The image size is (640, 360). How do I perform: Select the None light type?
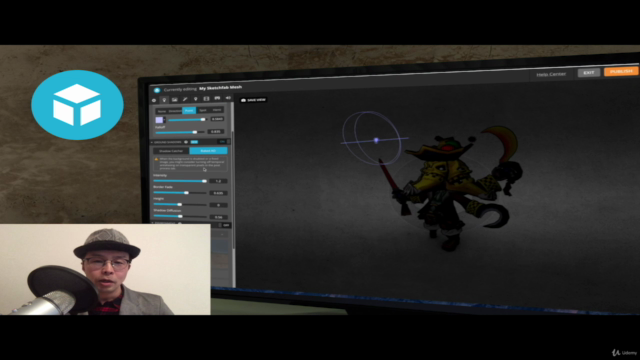pyautogui.click(x=162, y=111)
